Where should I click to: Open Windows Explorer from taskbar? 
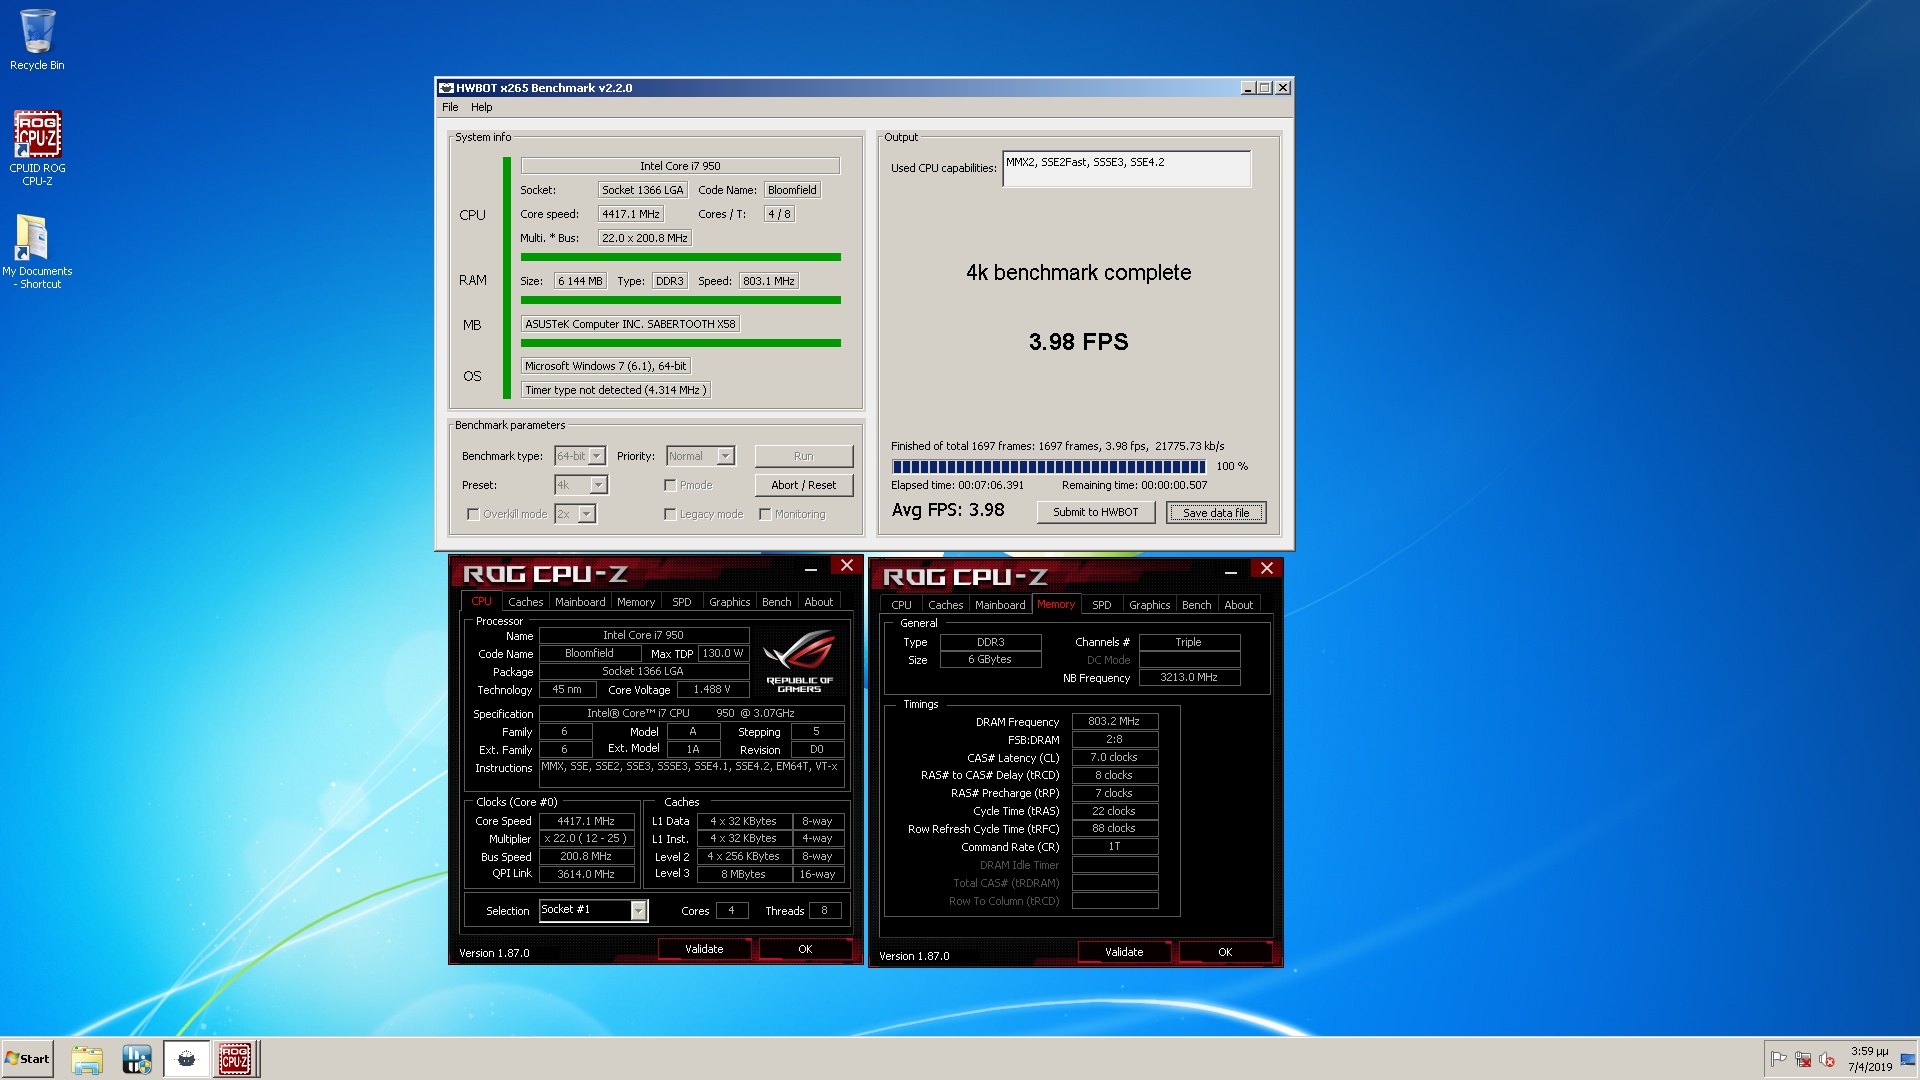87,1059
